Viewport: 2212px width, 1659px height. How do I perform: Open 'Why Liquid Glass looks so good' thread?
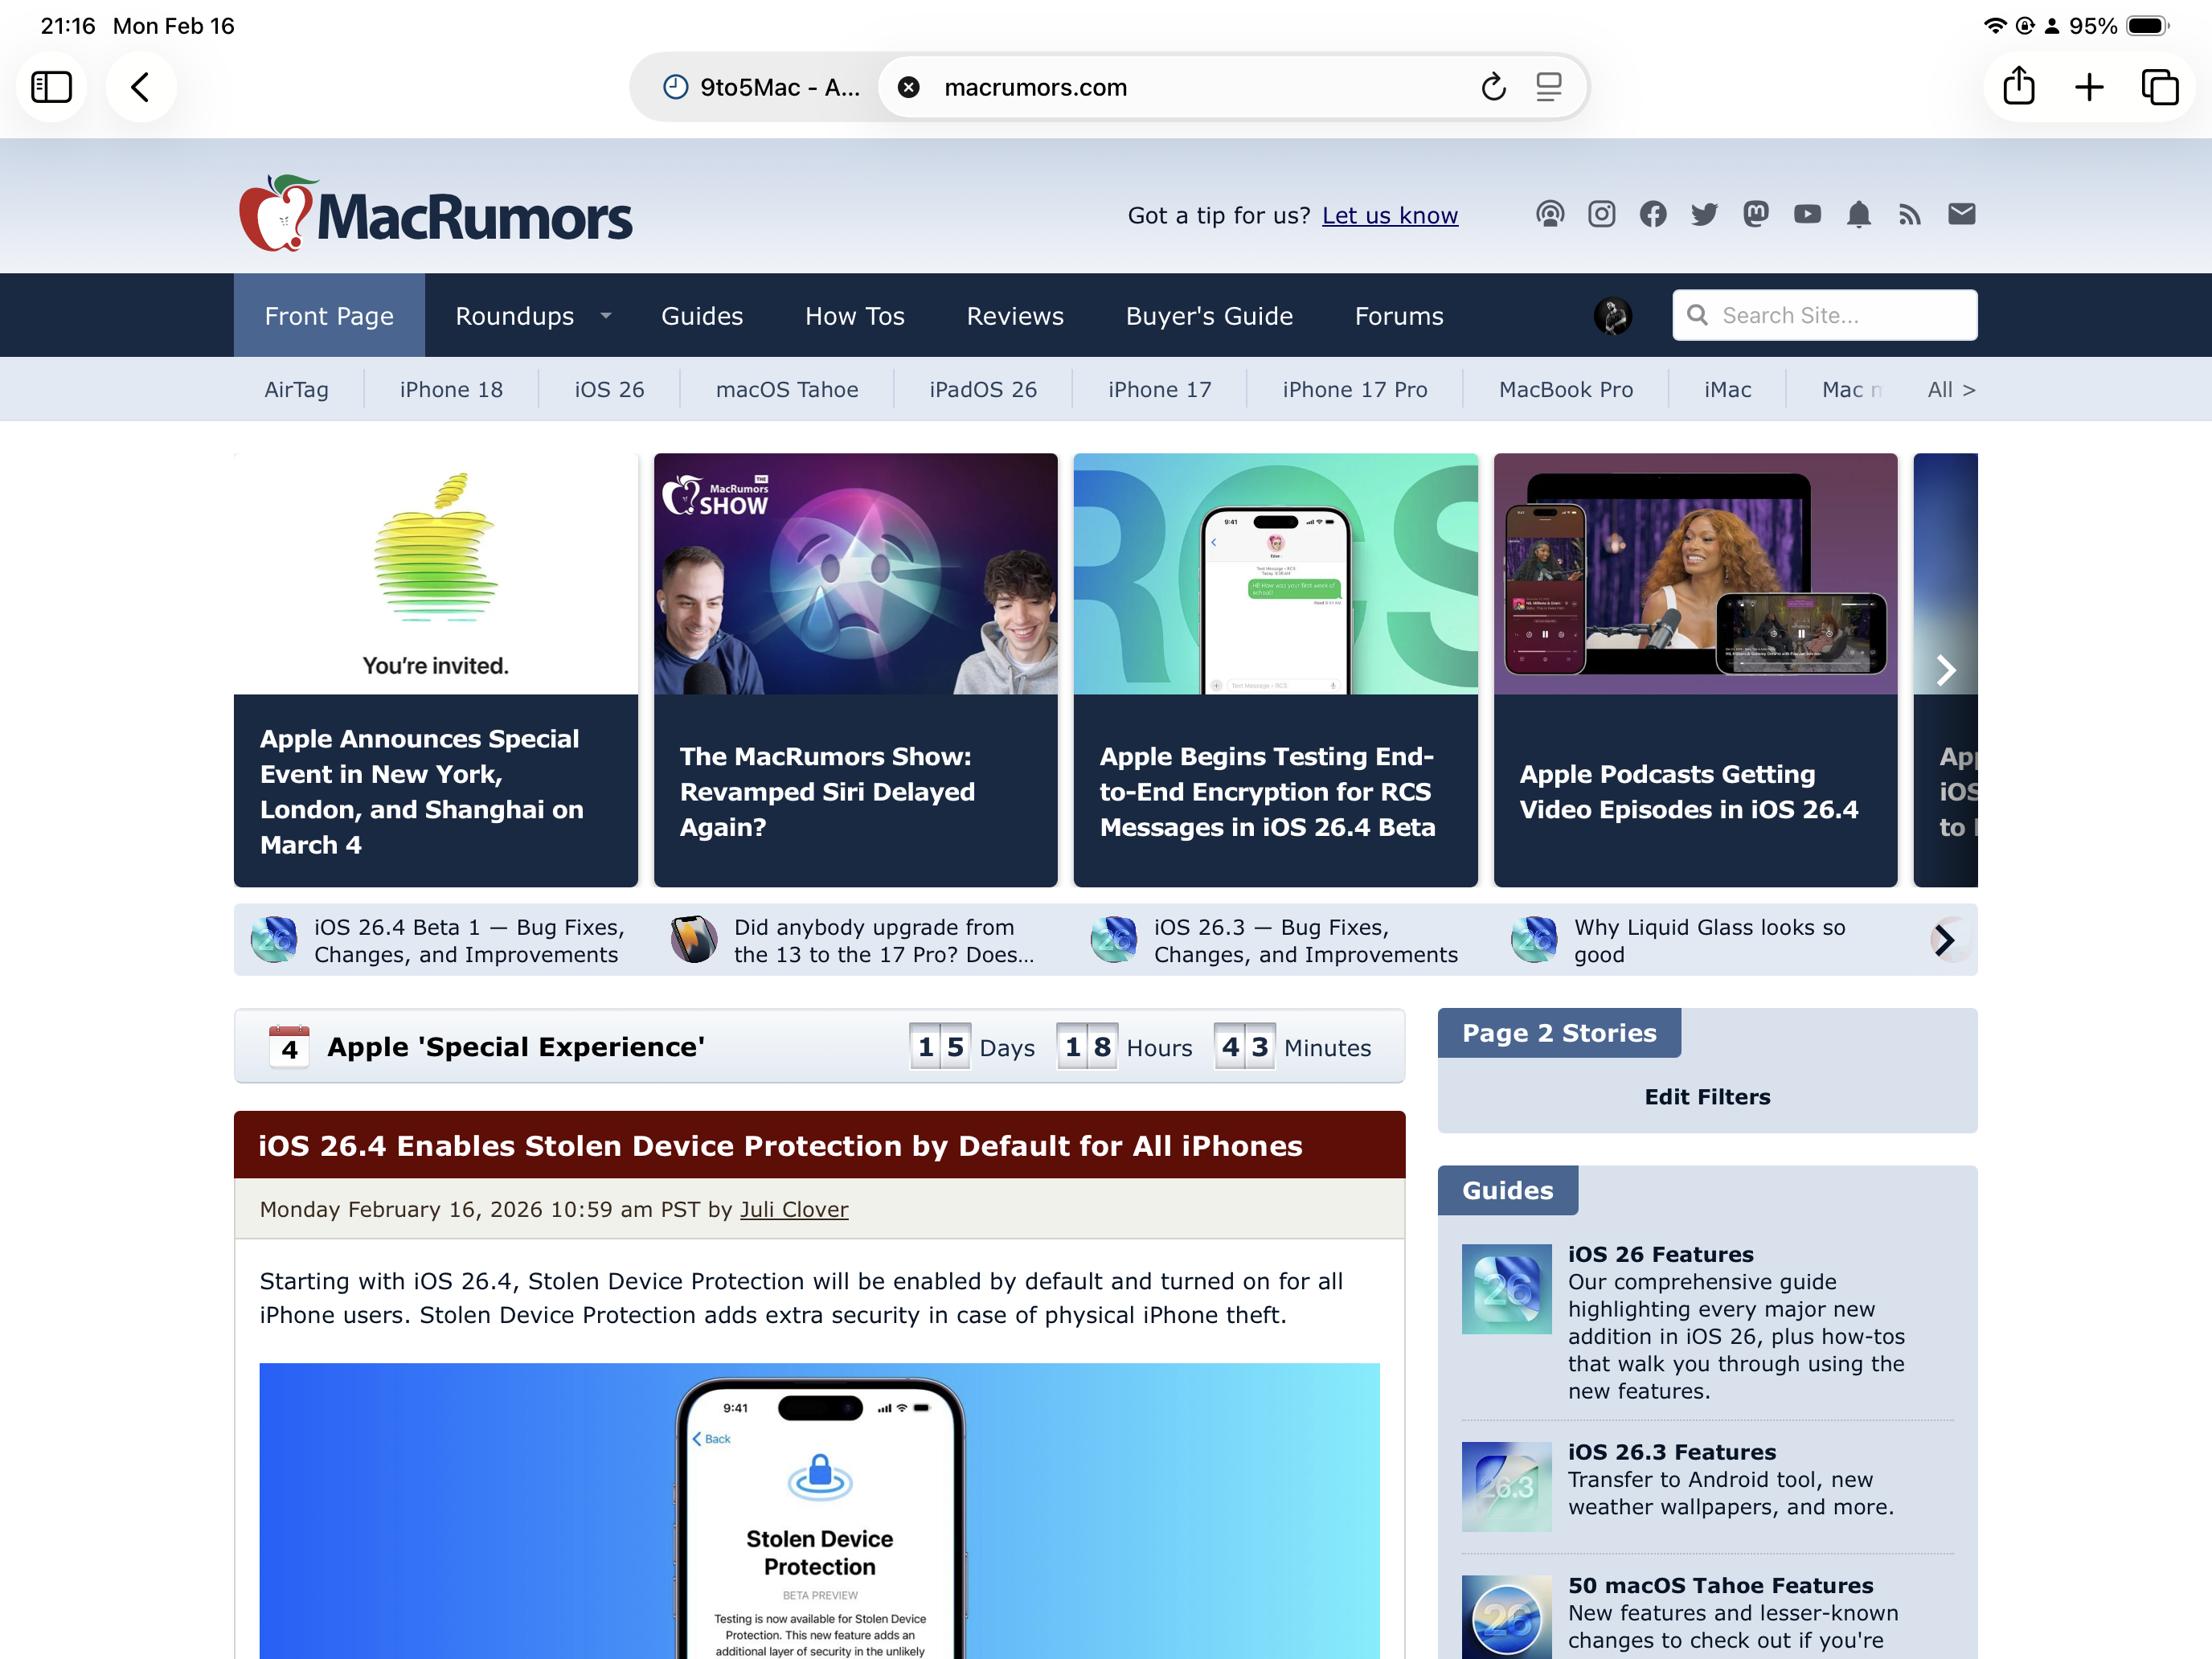pos(1680,941)
